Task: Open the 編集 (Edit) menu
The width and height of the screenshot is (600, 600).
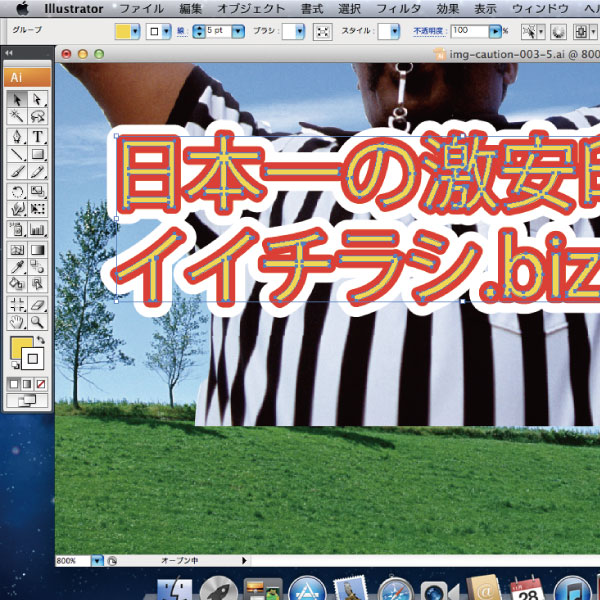Action: 191,8
